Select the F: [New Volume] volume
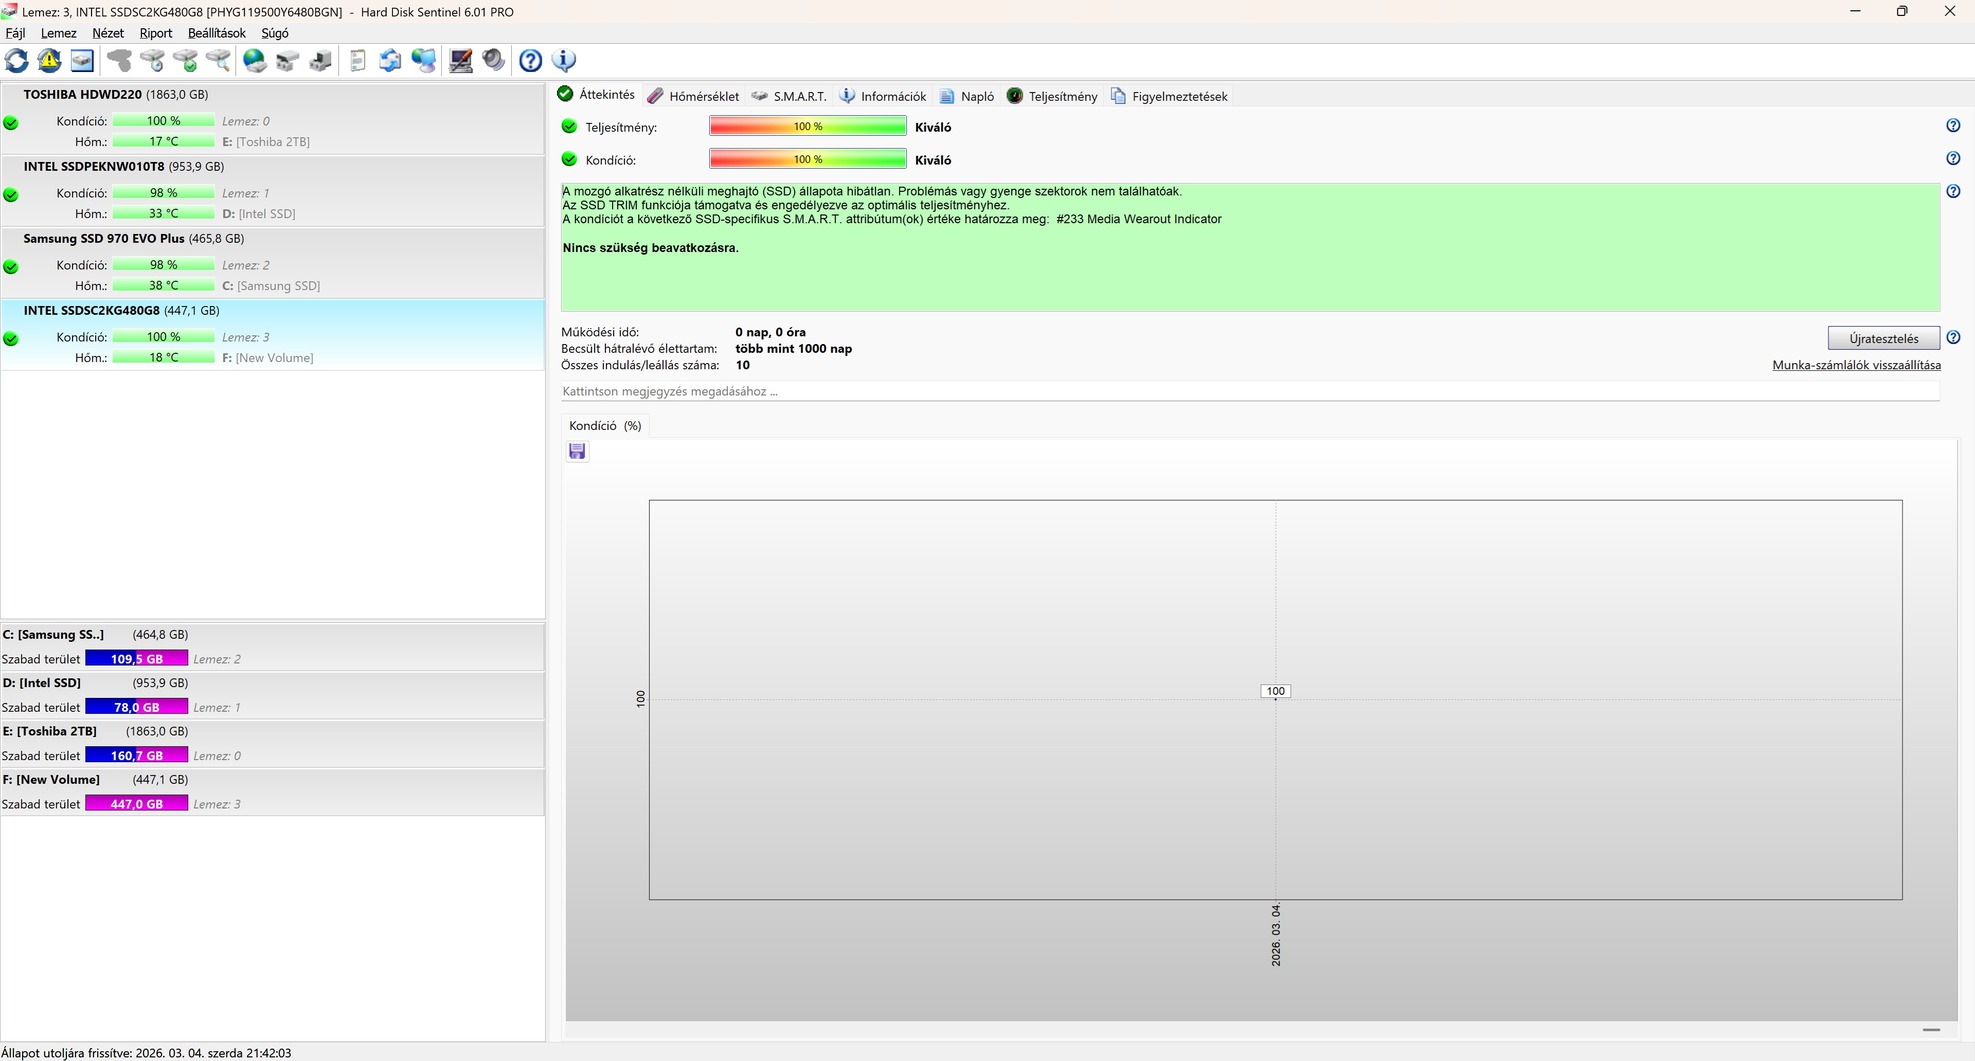 click(x=273, y=792)
